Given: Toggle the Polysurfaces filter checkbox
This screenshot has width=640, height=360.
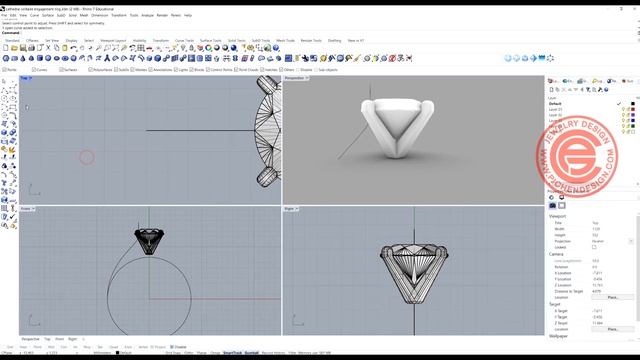Looking at the screenshot, I should point(90,70).
